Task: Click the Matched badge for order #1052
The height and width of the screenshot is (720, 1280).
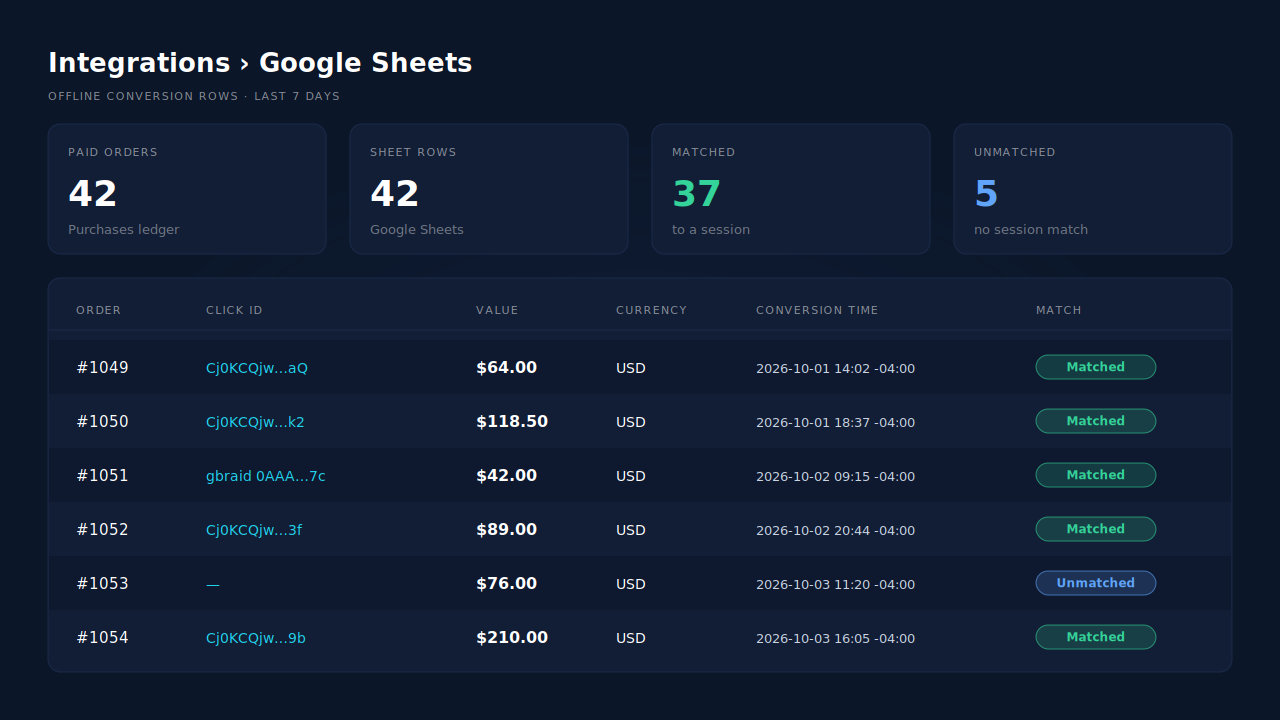Action: (x=1096, y=529)
